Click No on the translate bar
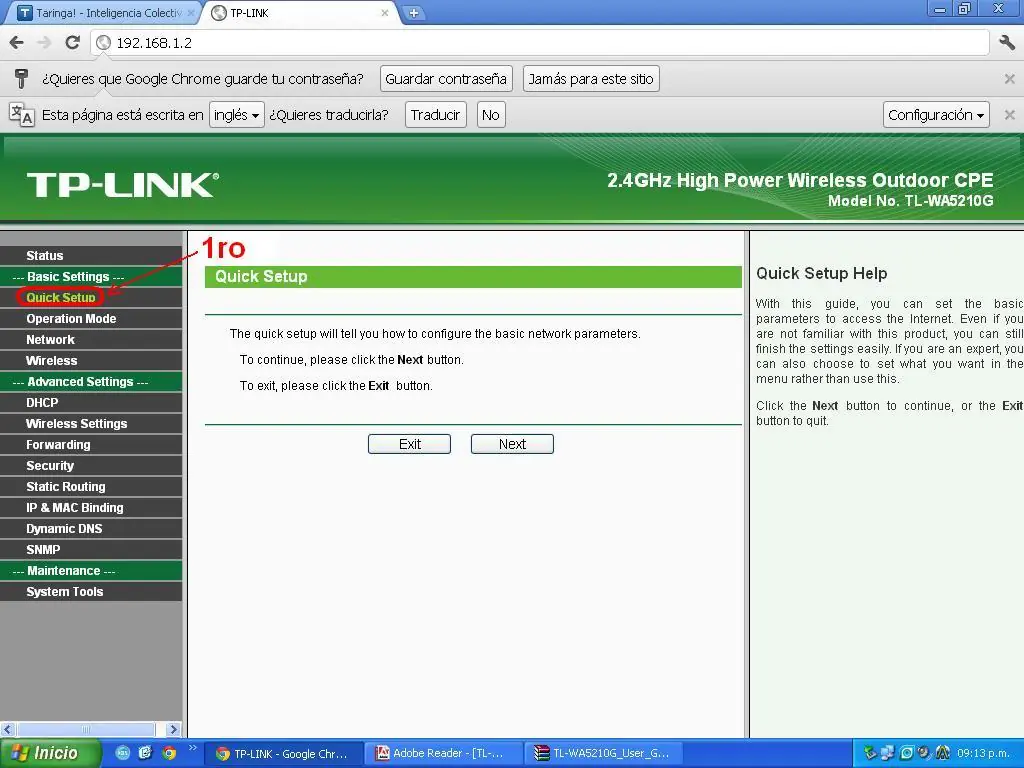 click(x=490, y=115)
